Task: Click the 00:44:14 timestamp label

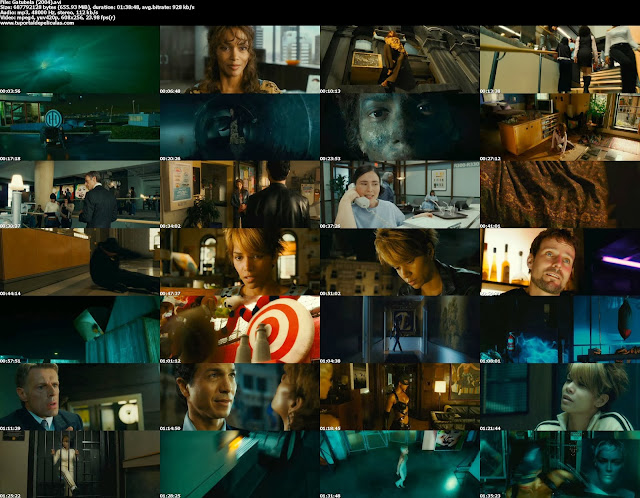Action: (10, 293)
